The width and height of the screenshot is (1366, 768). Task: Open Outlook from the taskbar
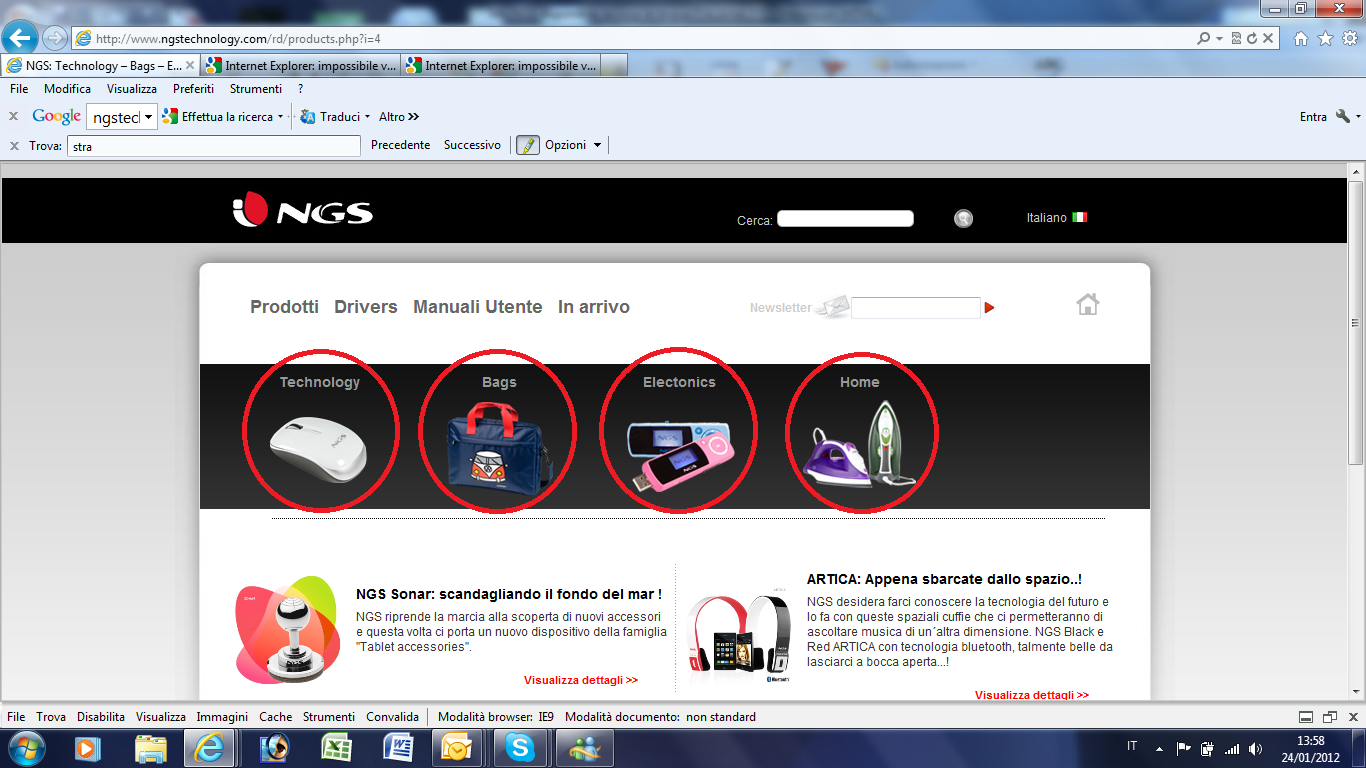click(457, 747)
